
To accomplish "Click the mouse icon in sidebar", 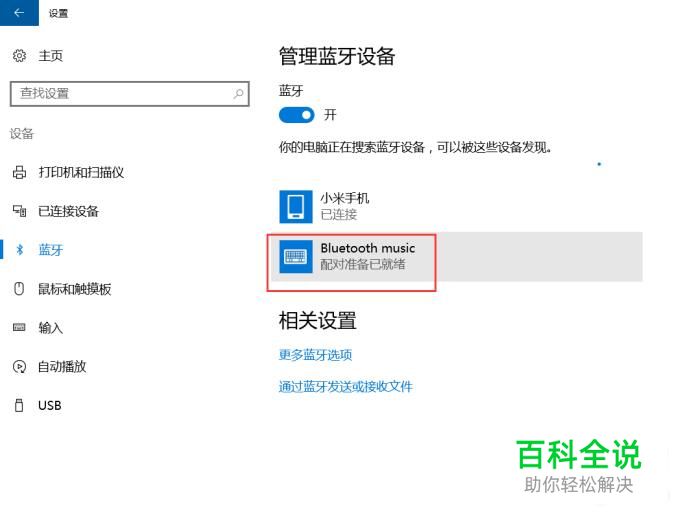I will pos(19,289).
